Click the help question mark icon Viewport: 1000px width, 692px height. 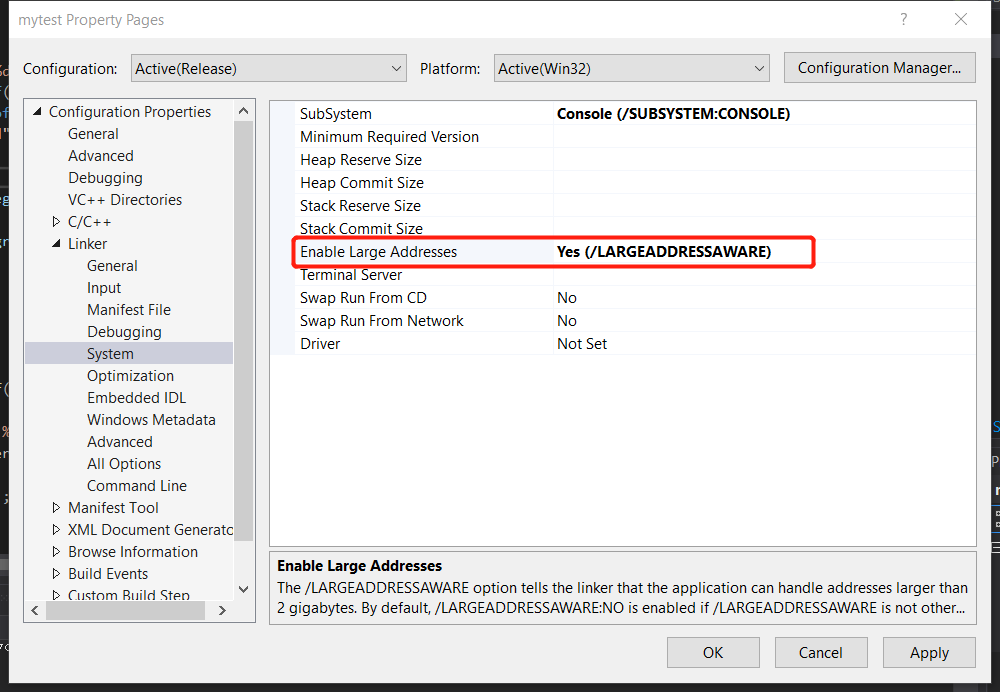903,19
